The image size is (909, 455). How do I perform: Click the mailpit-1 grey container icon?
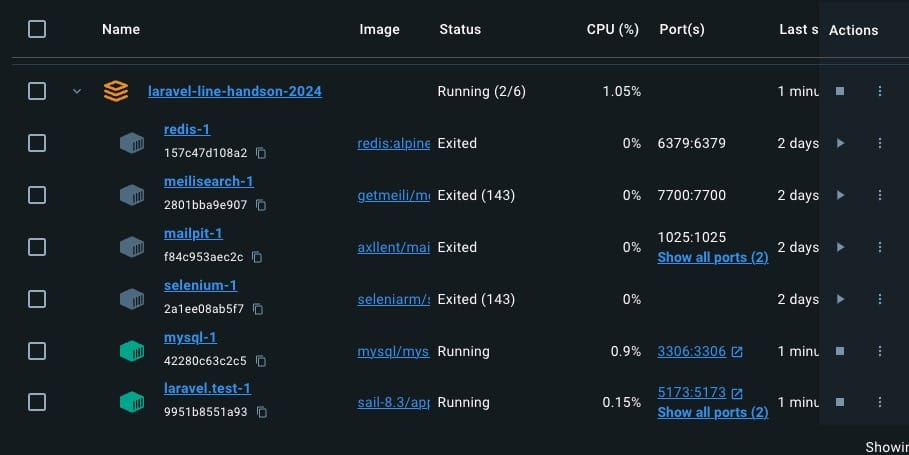coord(132,247)
